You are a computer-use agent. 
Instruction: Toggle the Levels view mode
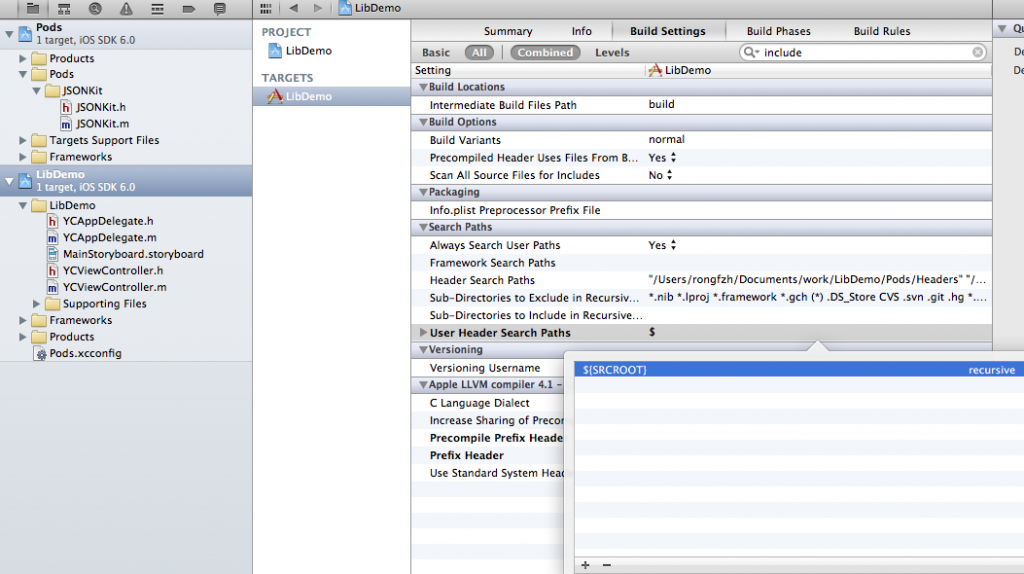click(612, 52)
